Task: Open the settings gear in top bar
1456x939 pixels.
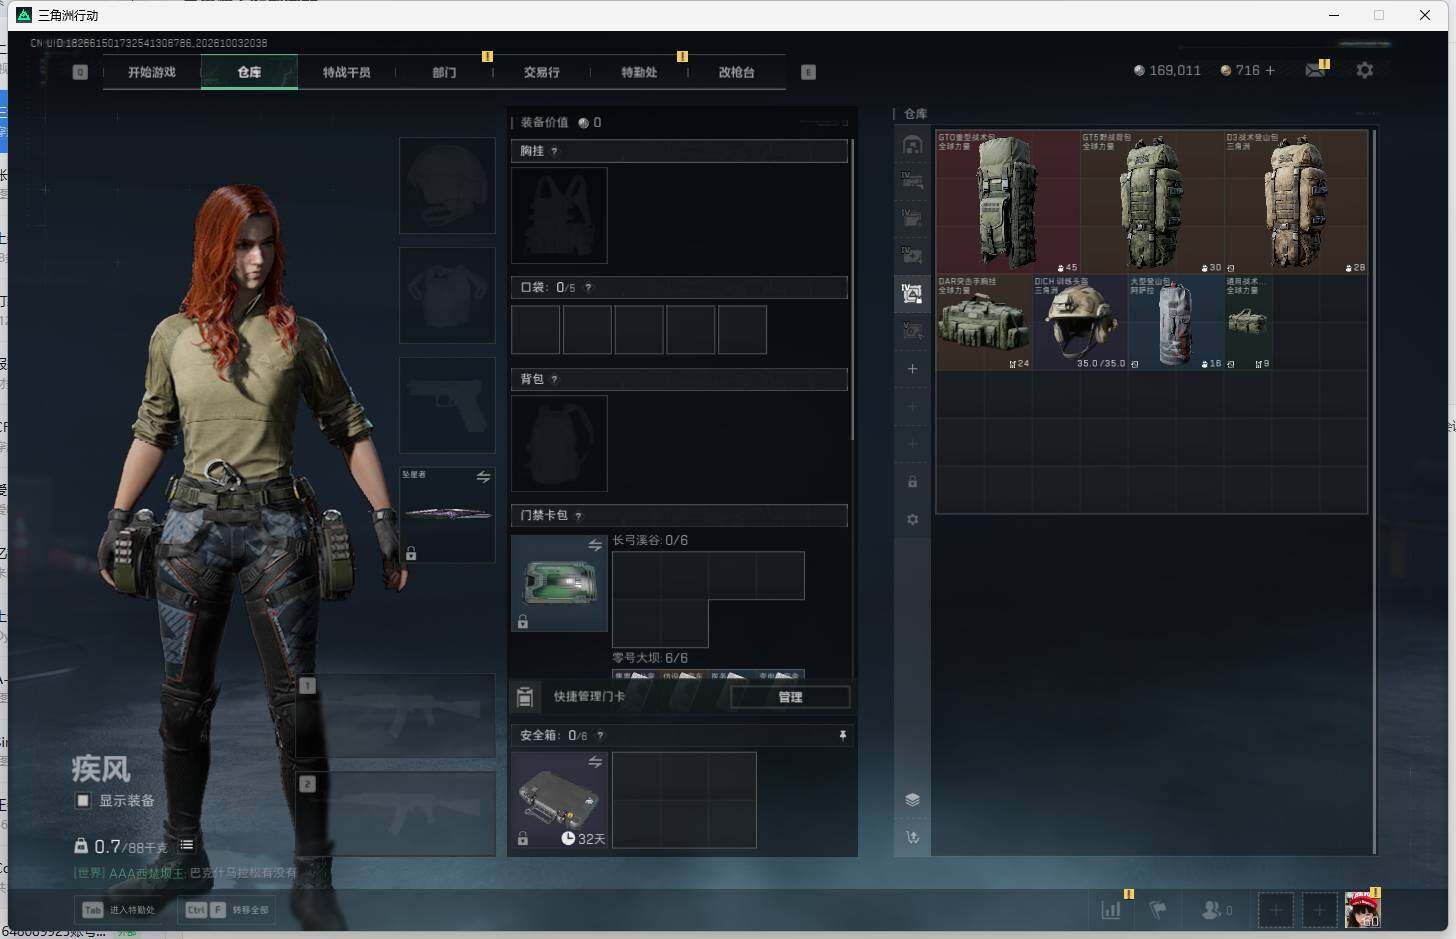Action: (x=1365, y=70)
